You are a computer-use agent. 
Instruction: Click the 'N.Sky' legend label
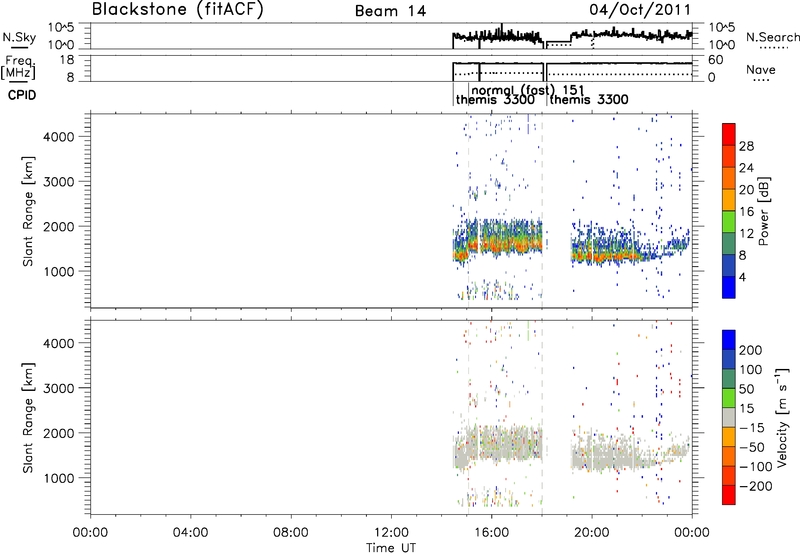[x=19, y=37]
